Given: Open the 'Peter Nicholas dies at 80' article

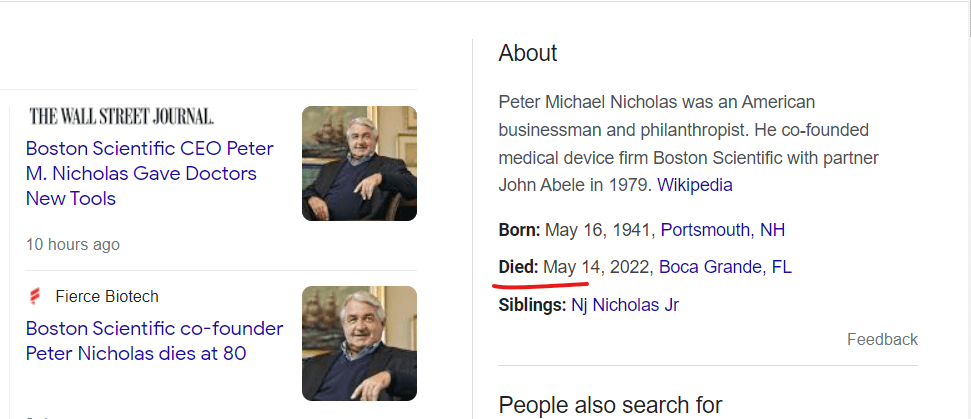Looking at the screenshot, I should click(x=154, y=341).
